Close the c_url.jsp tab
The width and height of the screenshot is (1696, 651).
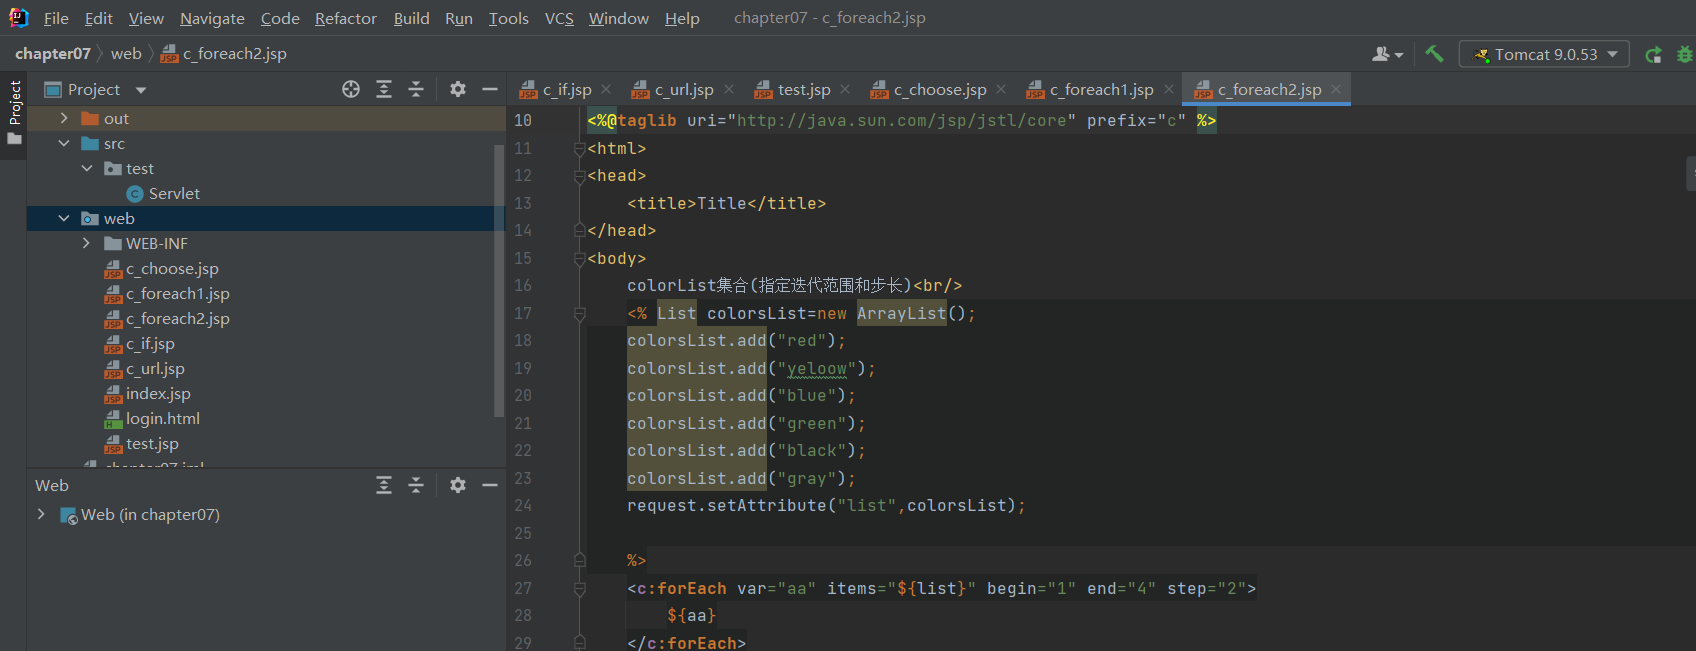coord(729,89)
